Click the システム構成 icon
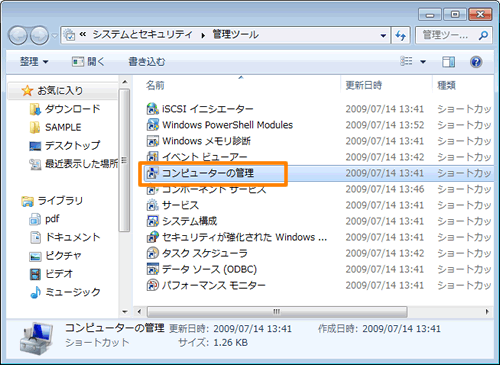This screenshot has height=365, width=500. coord(152,221)
